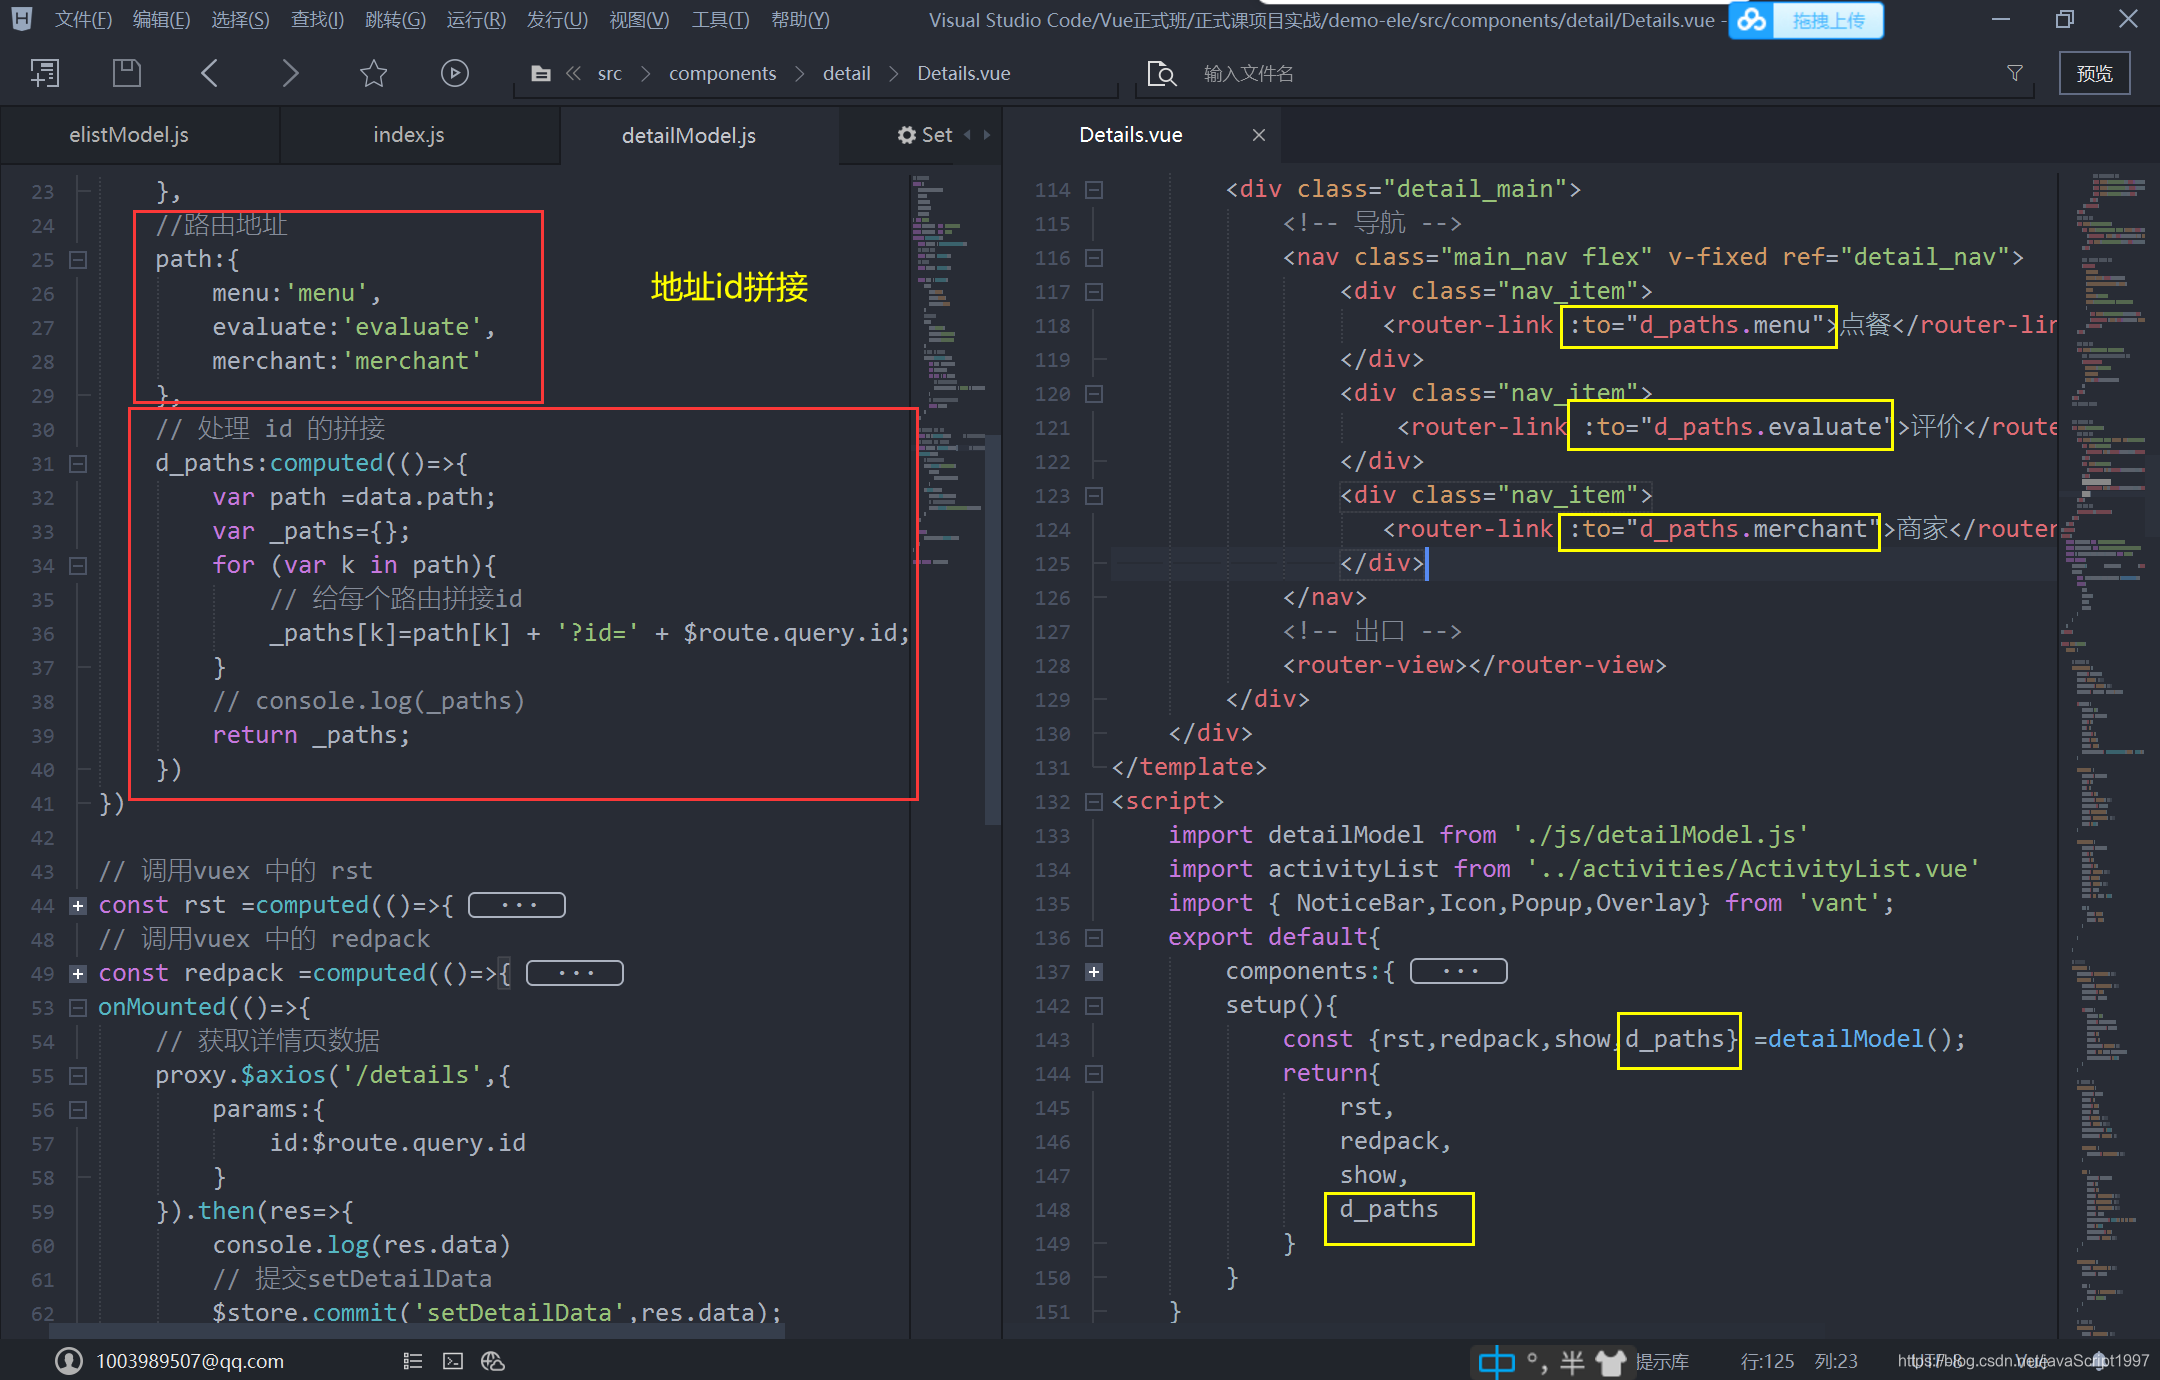Click the 提示库 status bar entry

click(1662, 1361)
